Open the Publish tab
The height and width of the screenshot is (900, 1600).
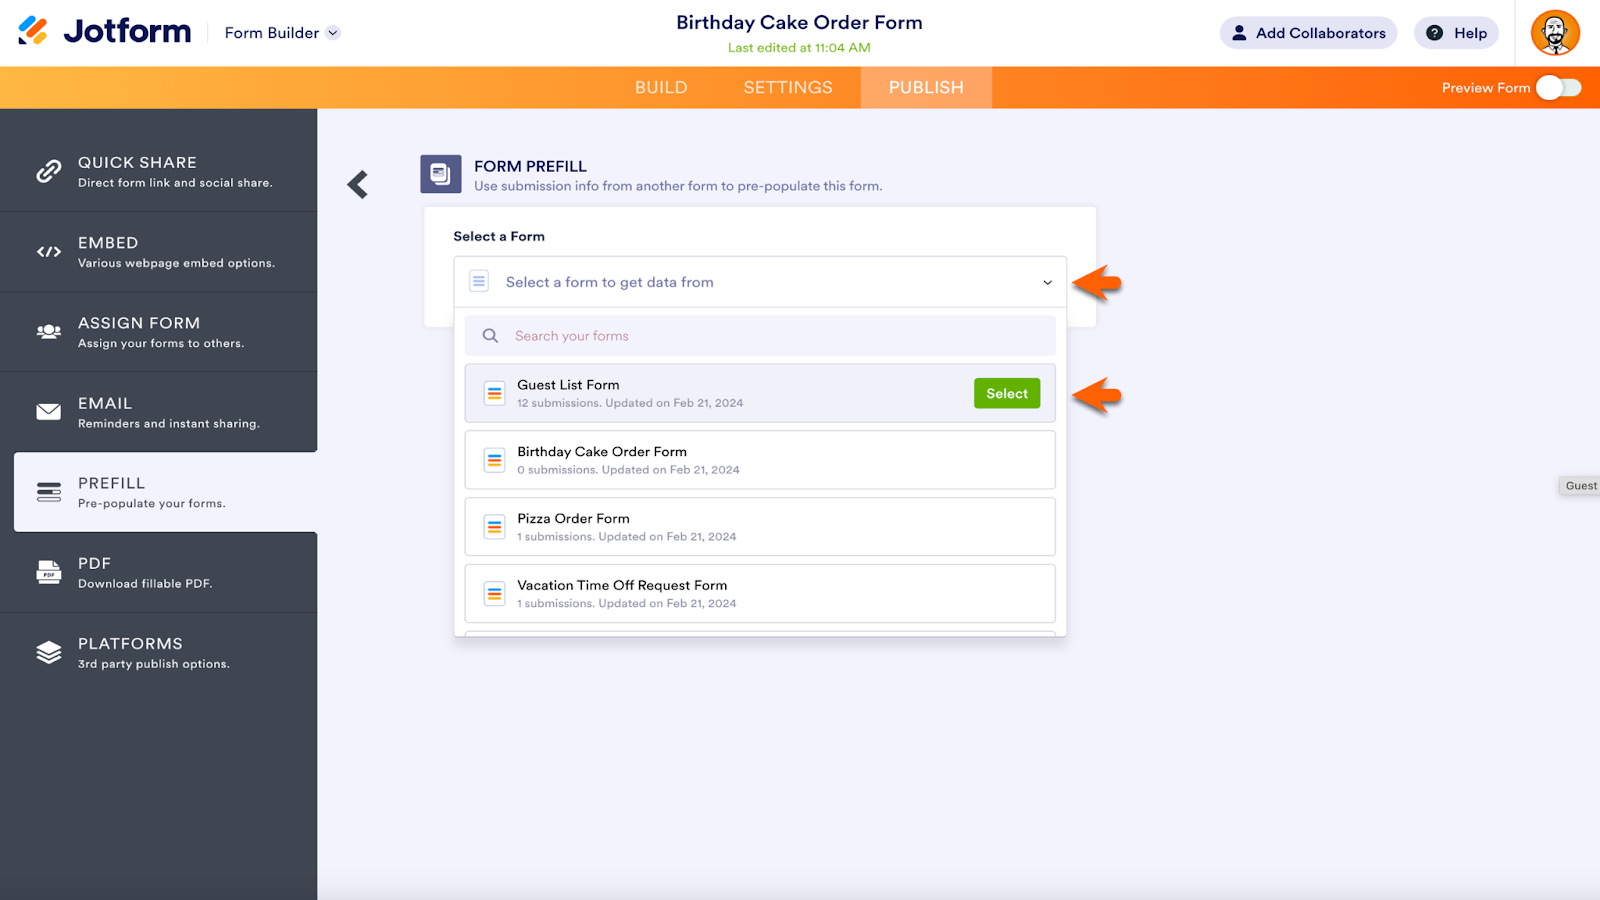[926, 88]
